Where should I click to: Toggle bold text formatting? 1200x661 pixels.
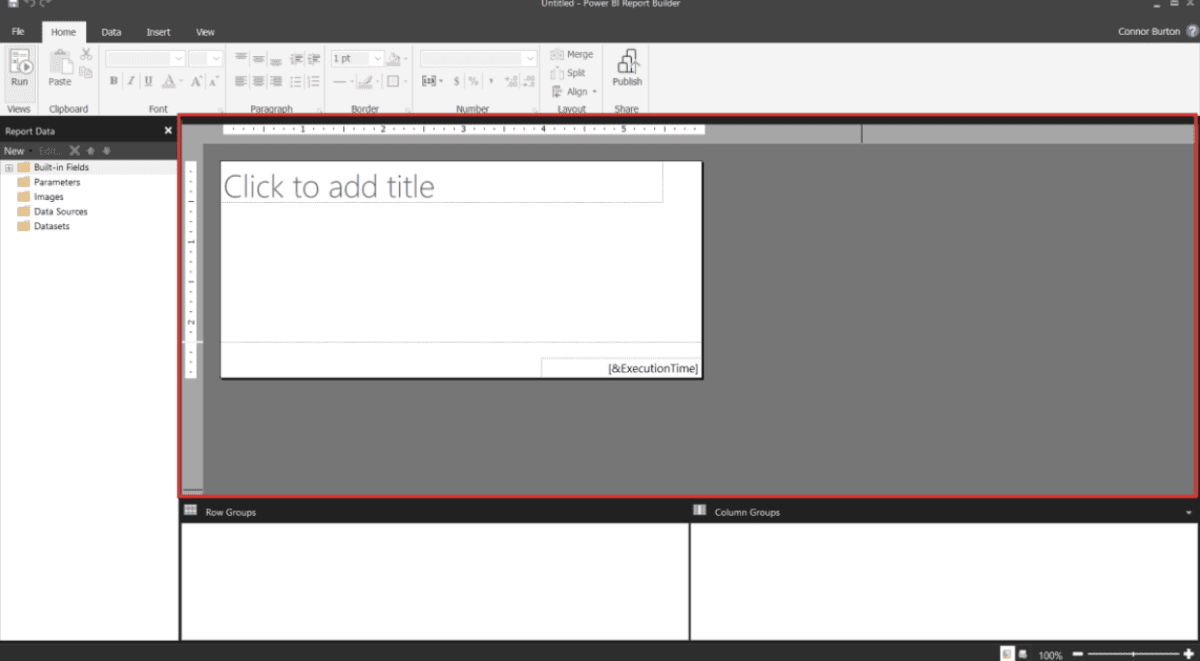pos(114,81)
